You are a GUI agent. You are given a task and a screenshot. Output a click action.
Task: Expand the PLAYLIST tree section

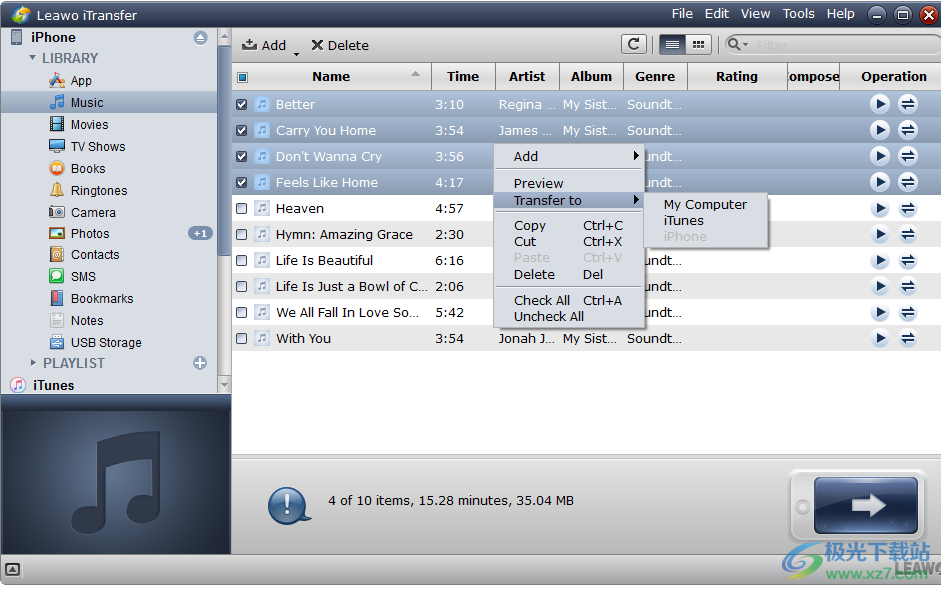pos(33,363)
